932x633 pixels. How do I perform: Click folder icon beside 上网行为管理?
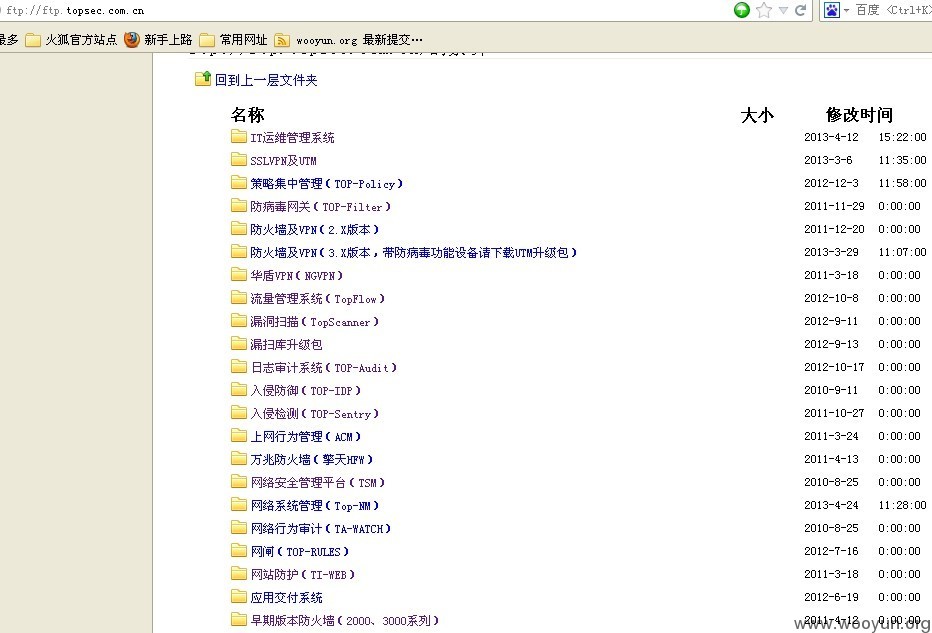(x=239, y=436)
